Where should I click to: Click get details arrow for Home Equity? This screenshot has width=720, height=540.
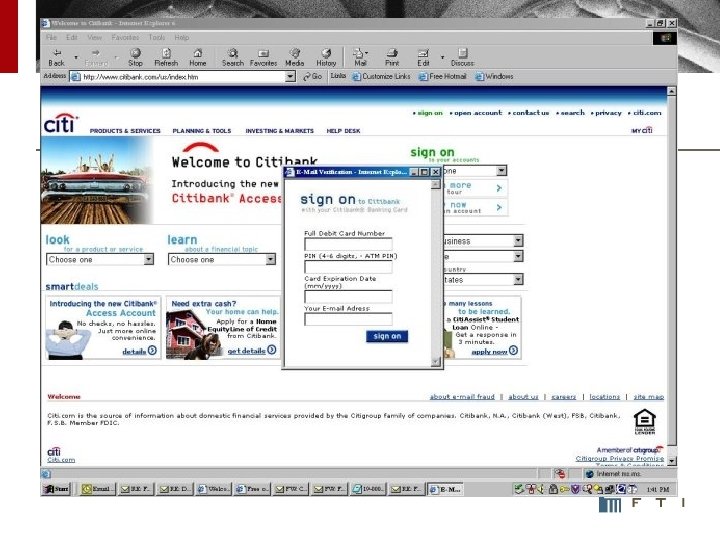pos(272,350)
